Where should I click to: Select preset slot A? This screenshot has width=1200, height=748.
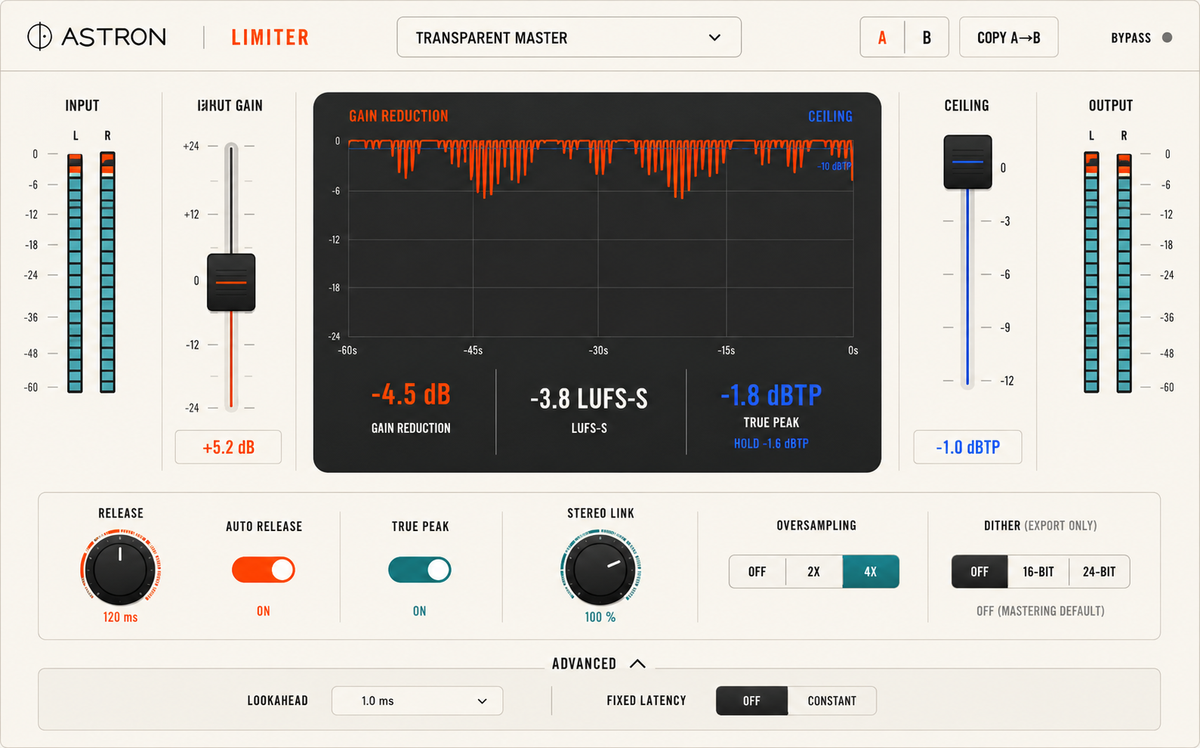pos(882,38)
